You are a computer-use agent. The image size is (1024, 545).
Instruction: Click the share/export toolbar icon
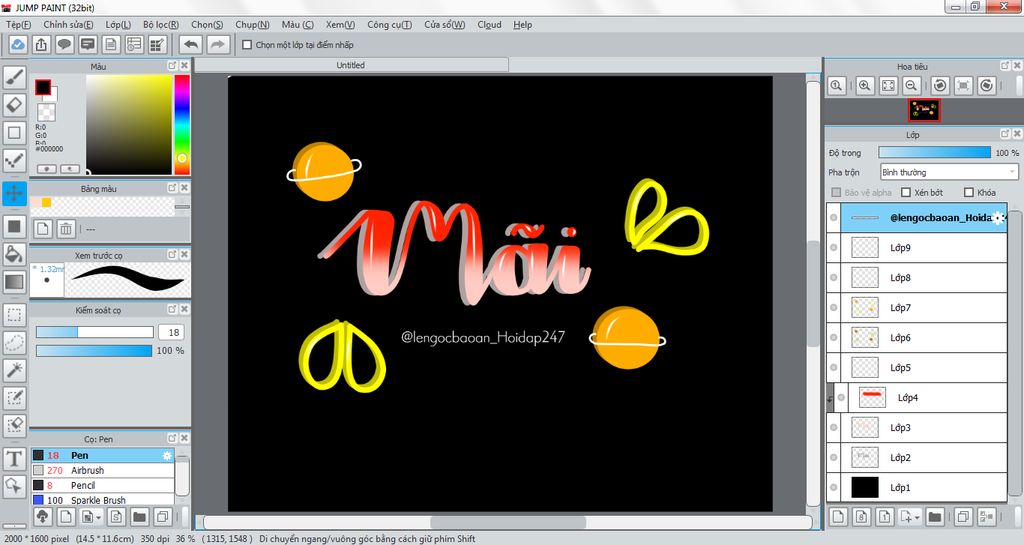(x=41, y=44)
